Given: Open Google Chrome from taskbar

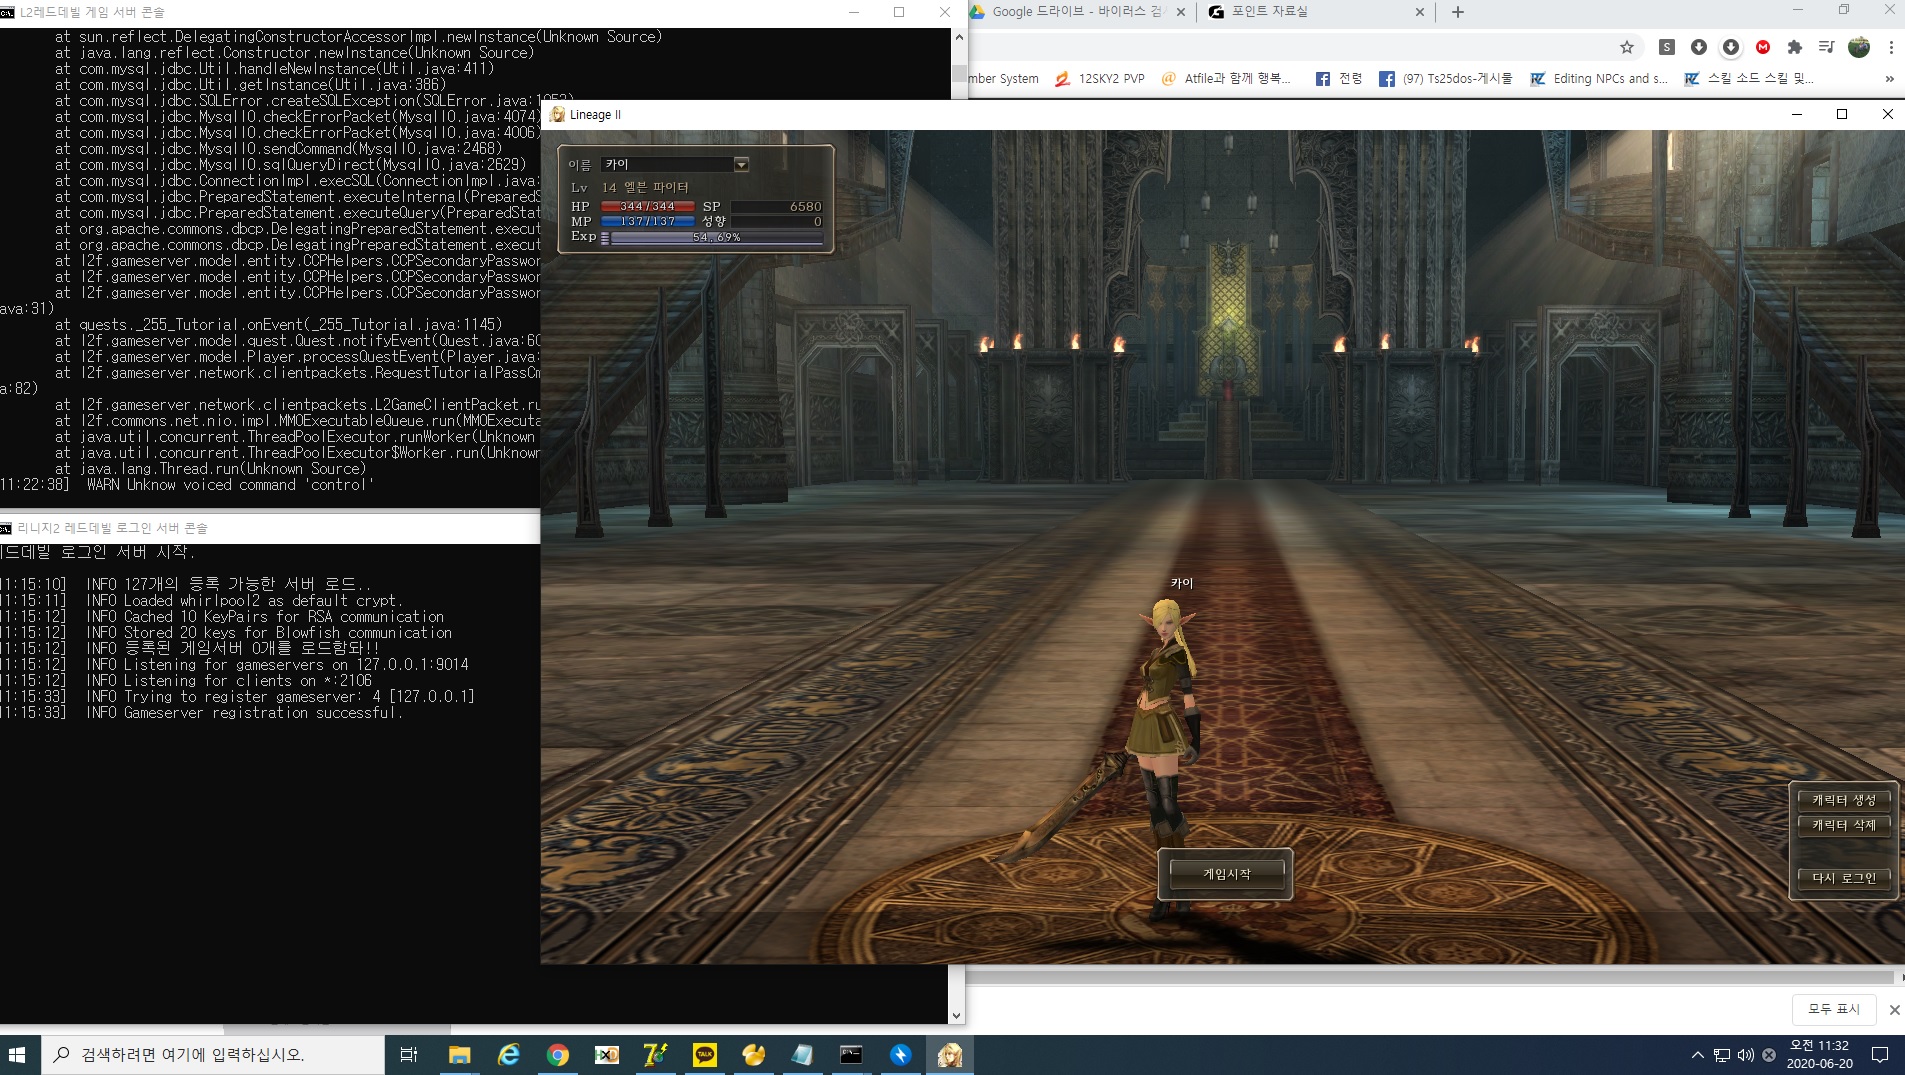Looking at the screenshot, I should pos(558,1054).
